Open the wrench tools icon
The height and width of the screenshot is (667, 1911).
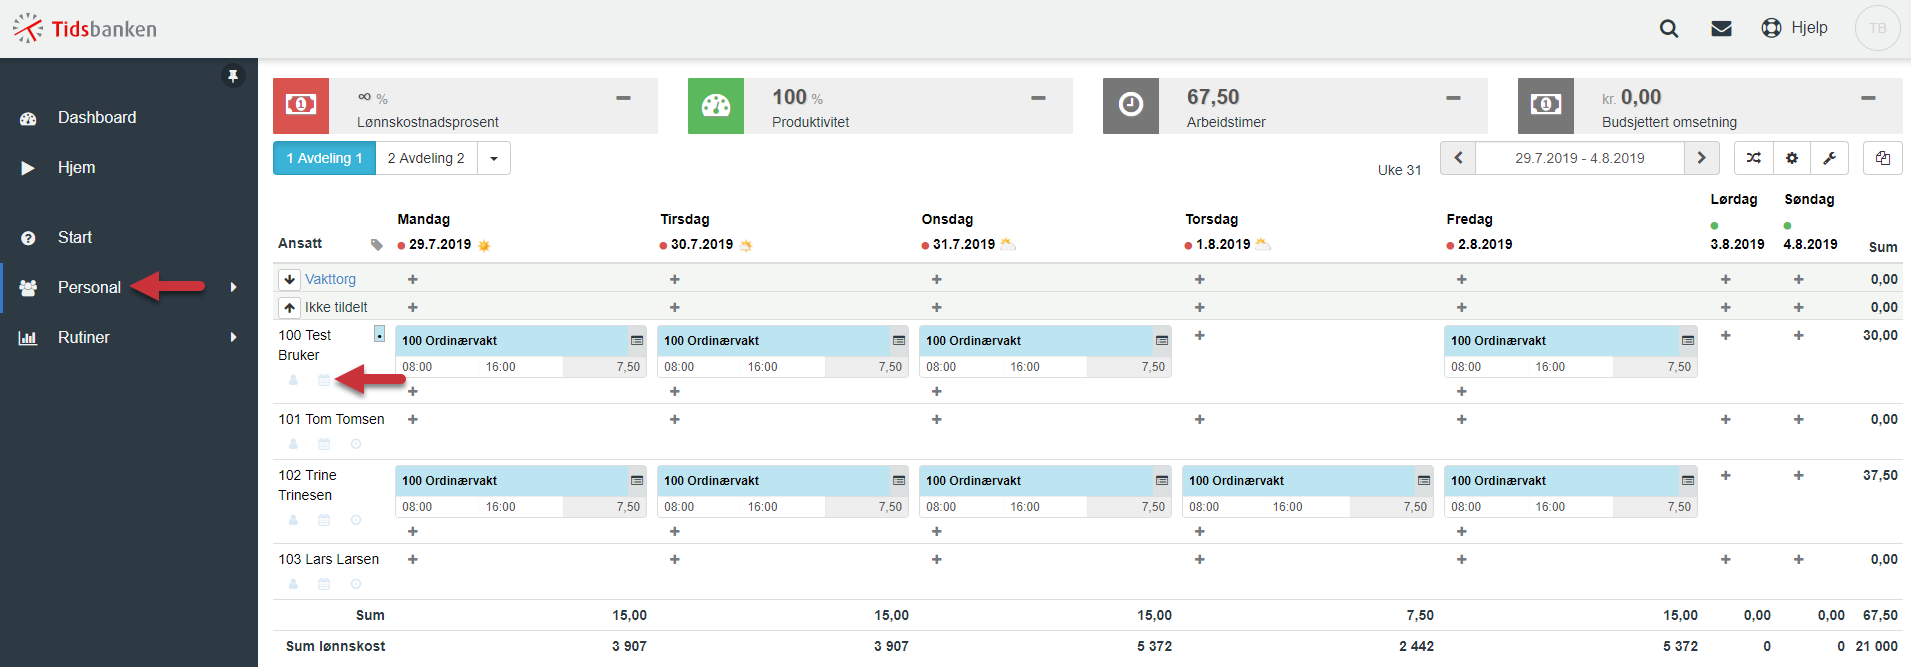coord(1830,158)
